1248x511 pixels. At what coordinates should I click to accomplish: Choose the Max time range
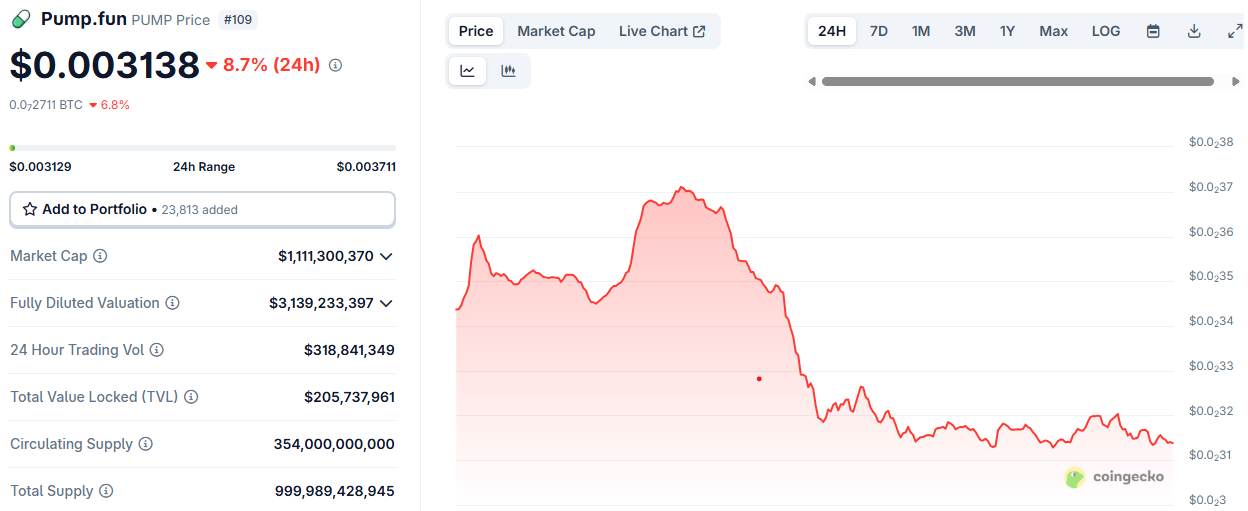pos(1054,31)
